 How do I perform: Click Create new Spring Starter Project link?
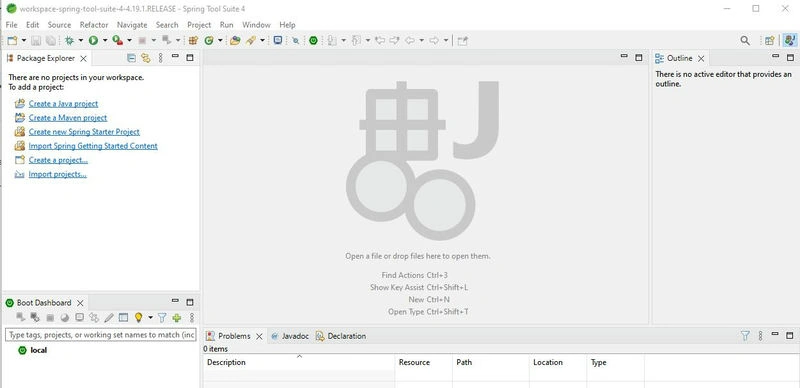click(84, 132)
